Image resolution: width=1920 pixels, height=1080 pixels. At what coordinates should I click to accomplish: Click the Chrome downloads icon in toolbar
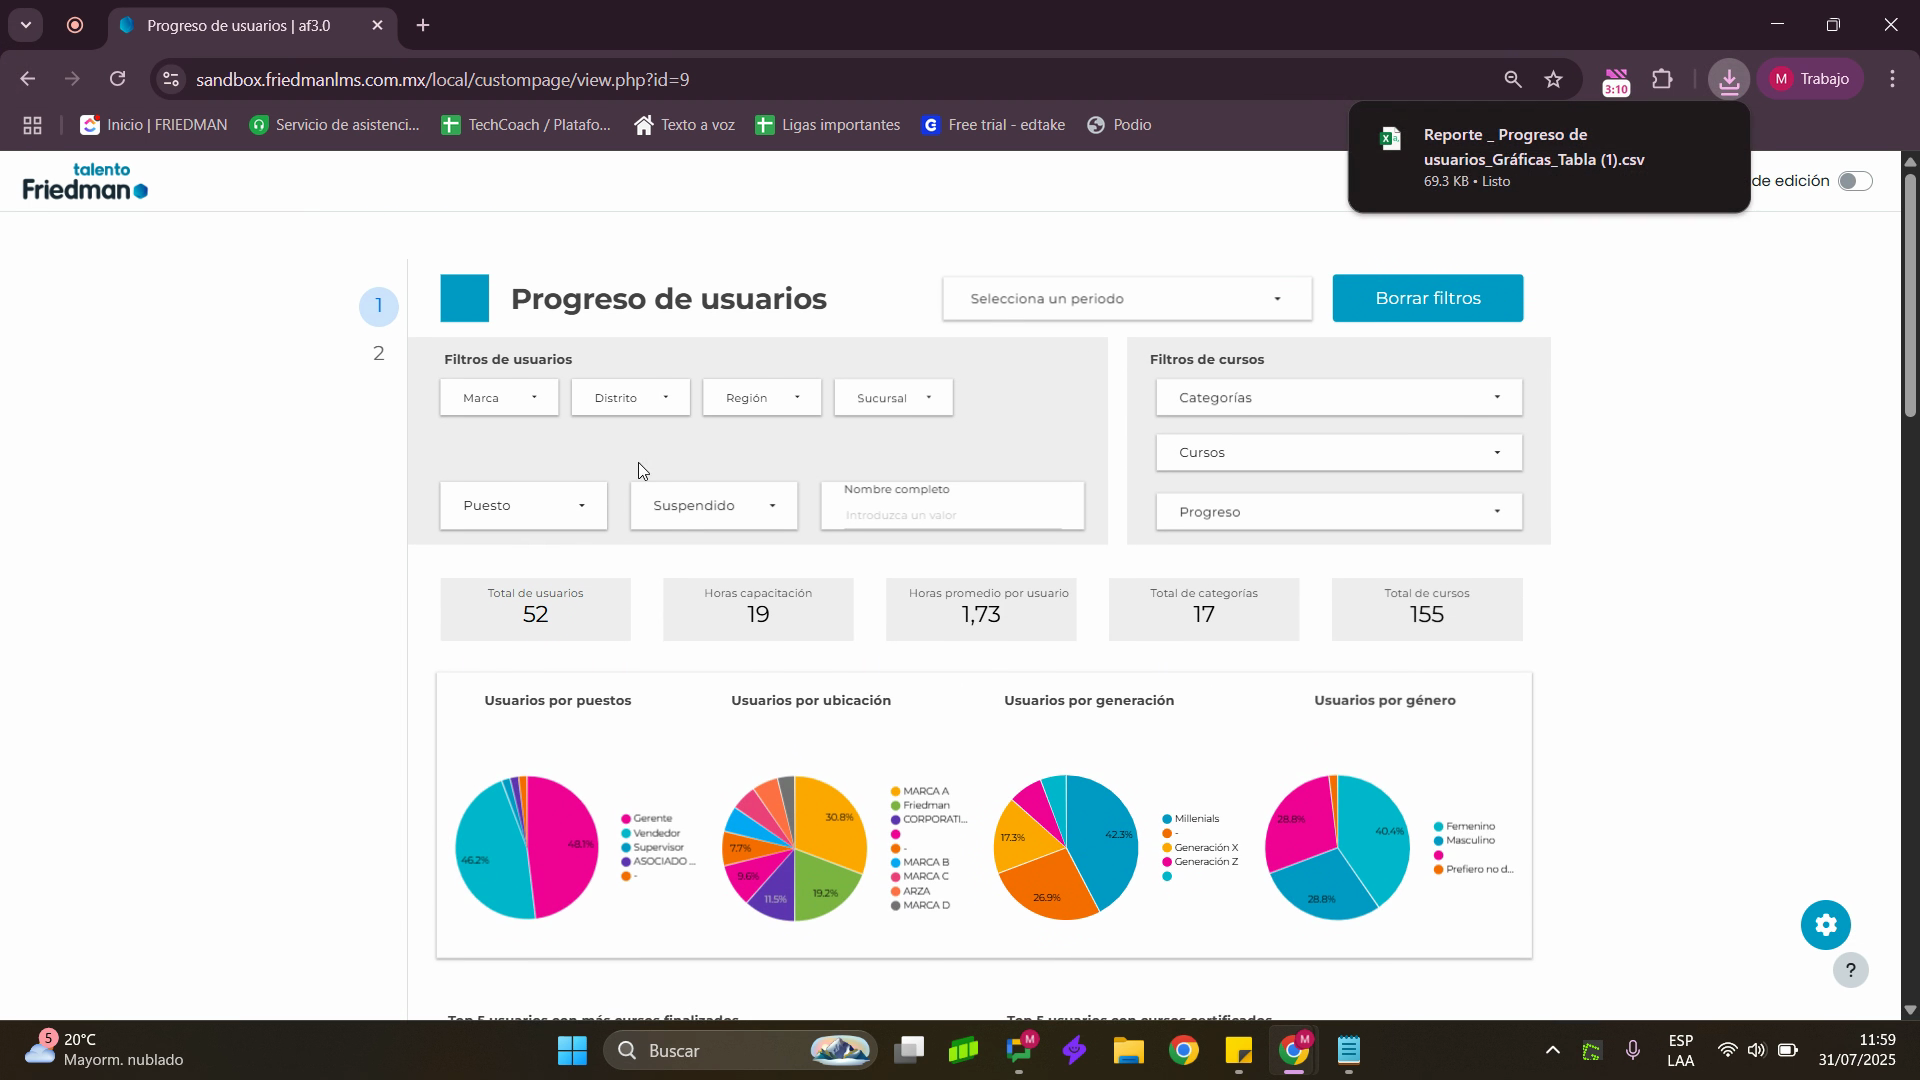[1729, 80]
